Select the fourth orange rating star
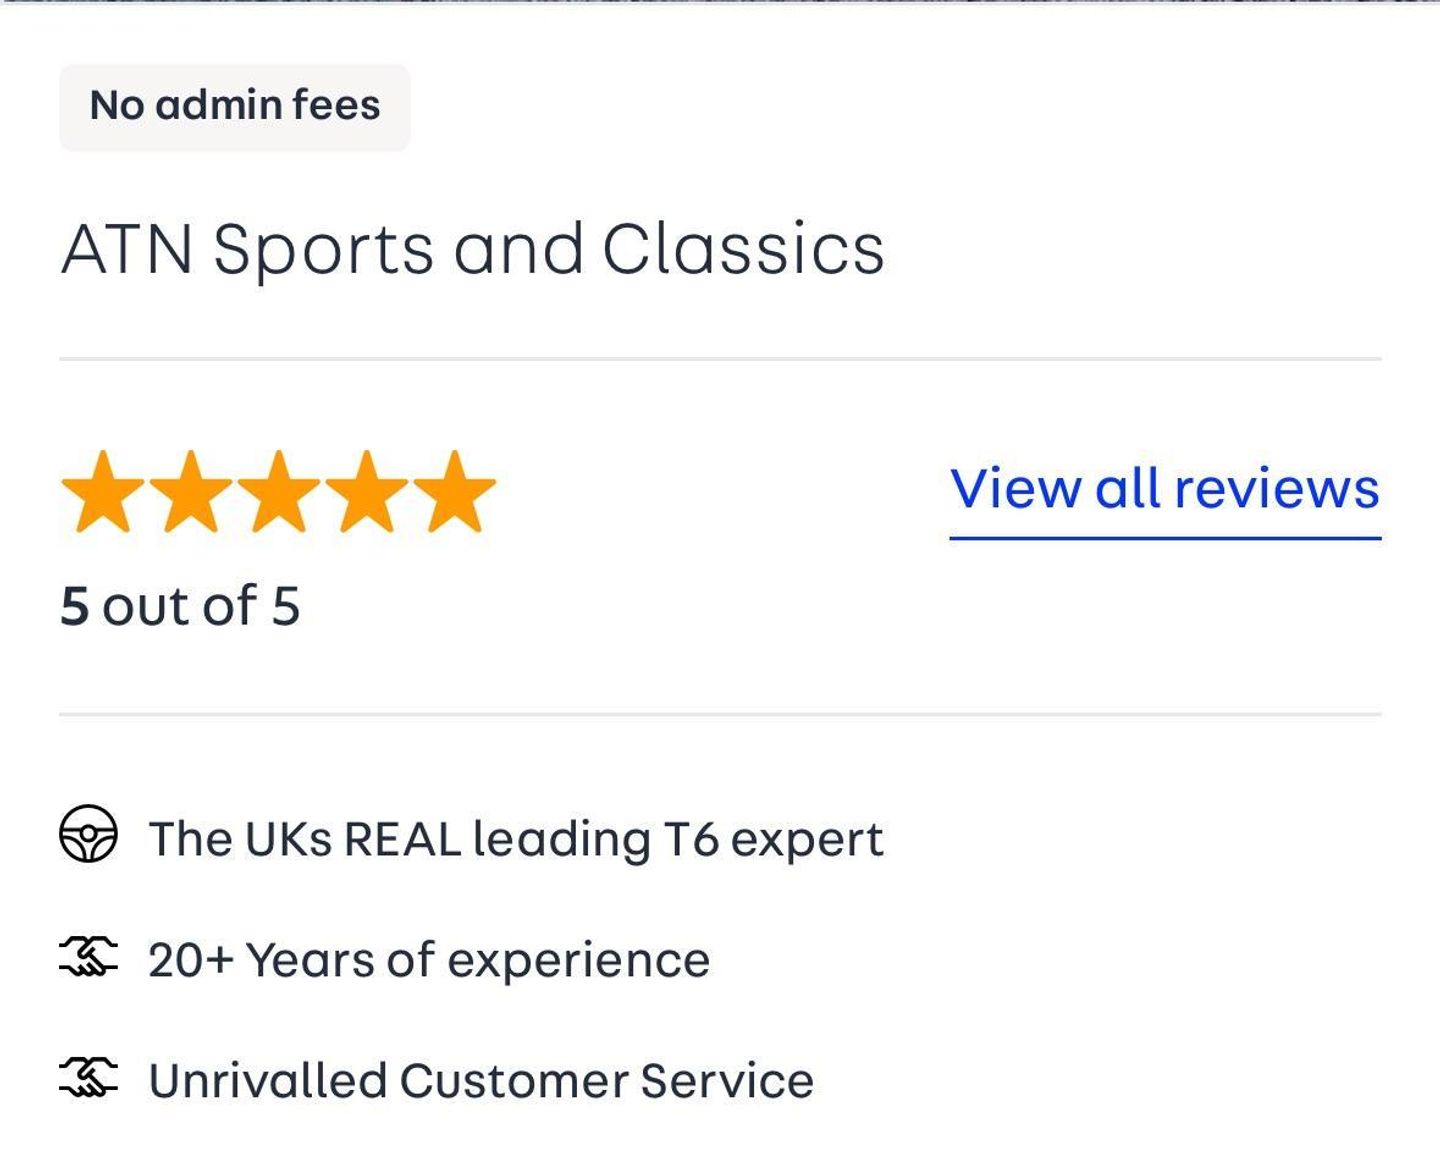Image resolution: width=1440 pixels, height=1155 pixels. 366,491
